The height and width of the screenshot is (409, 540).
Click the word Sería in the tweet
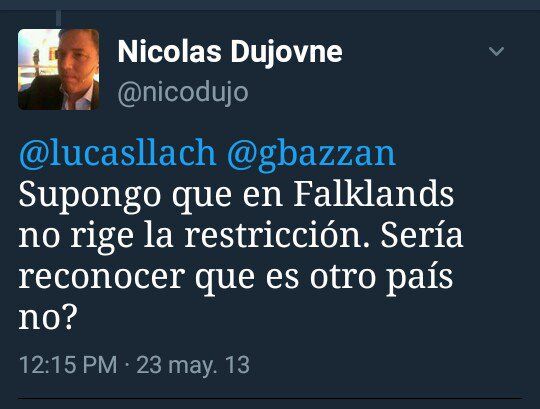pos(422,234)
